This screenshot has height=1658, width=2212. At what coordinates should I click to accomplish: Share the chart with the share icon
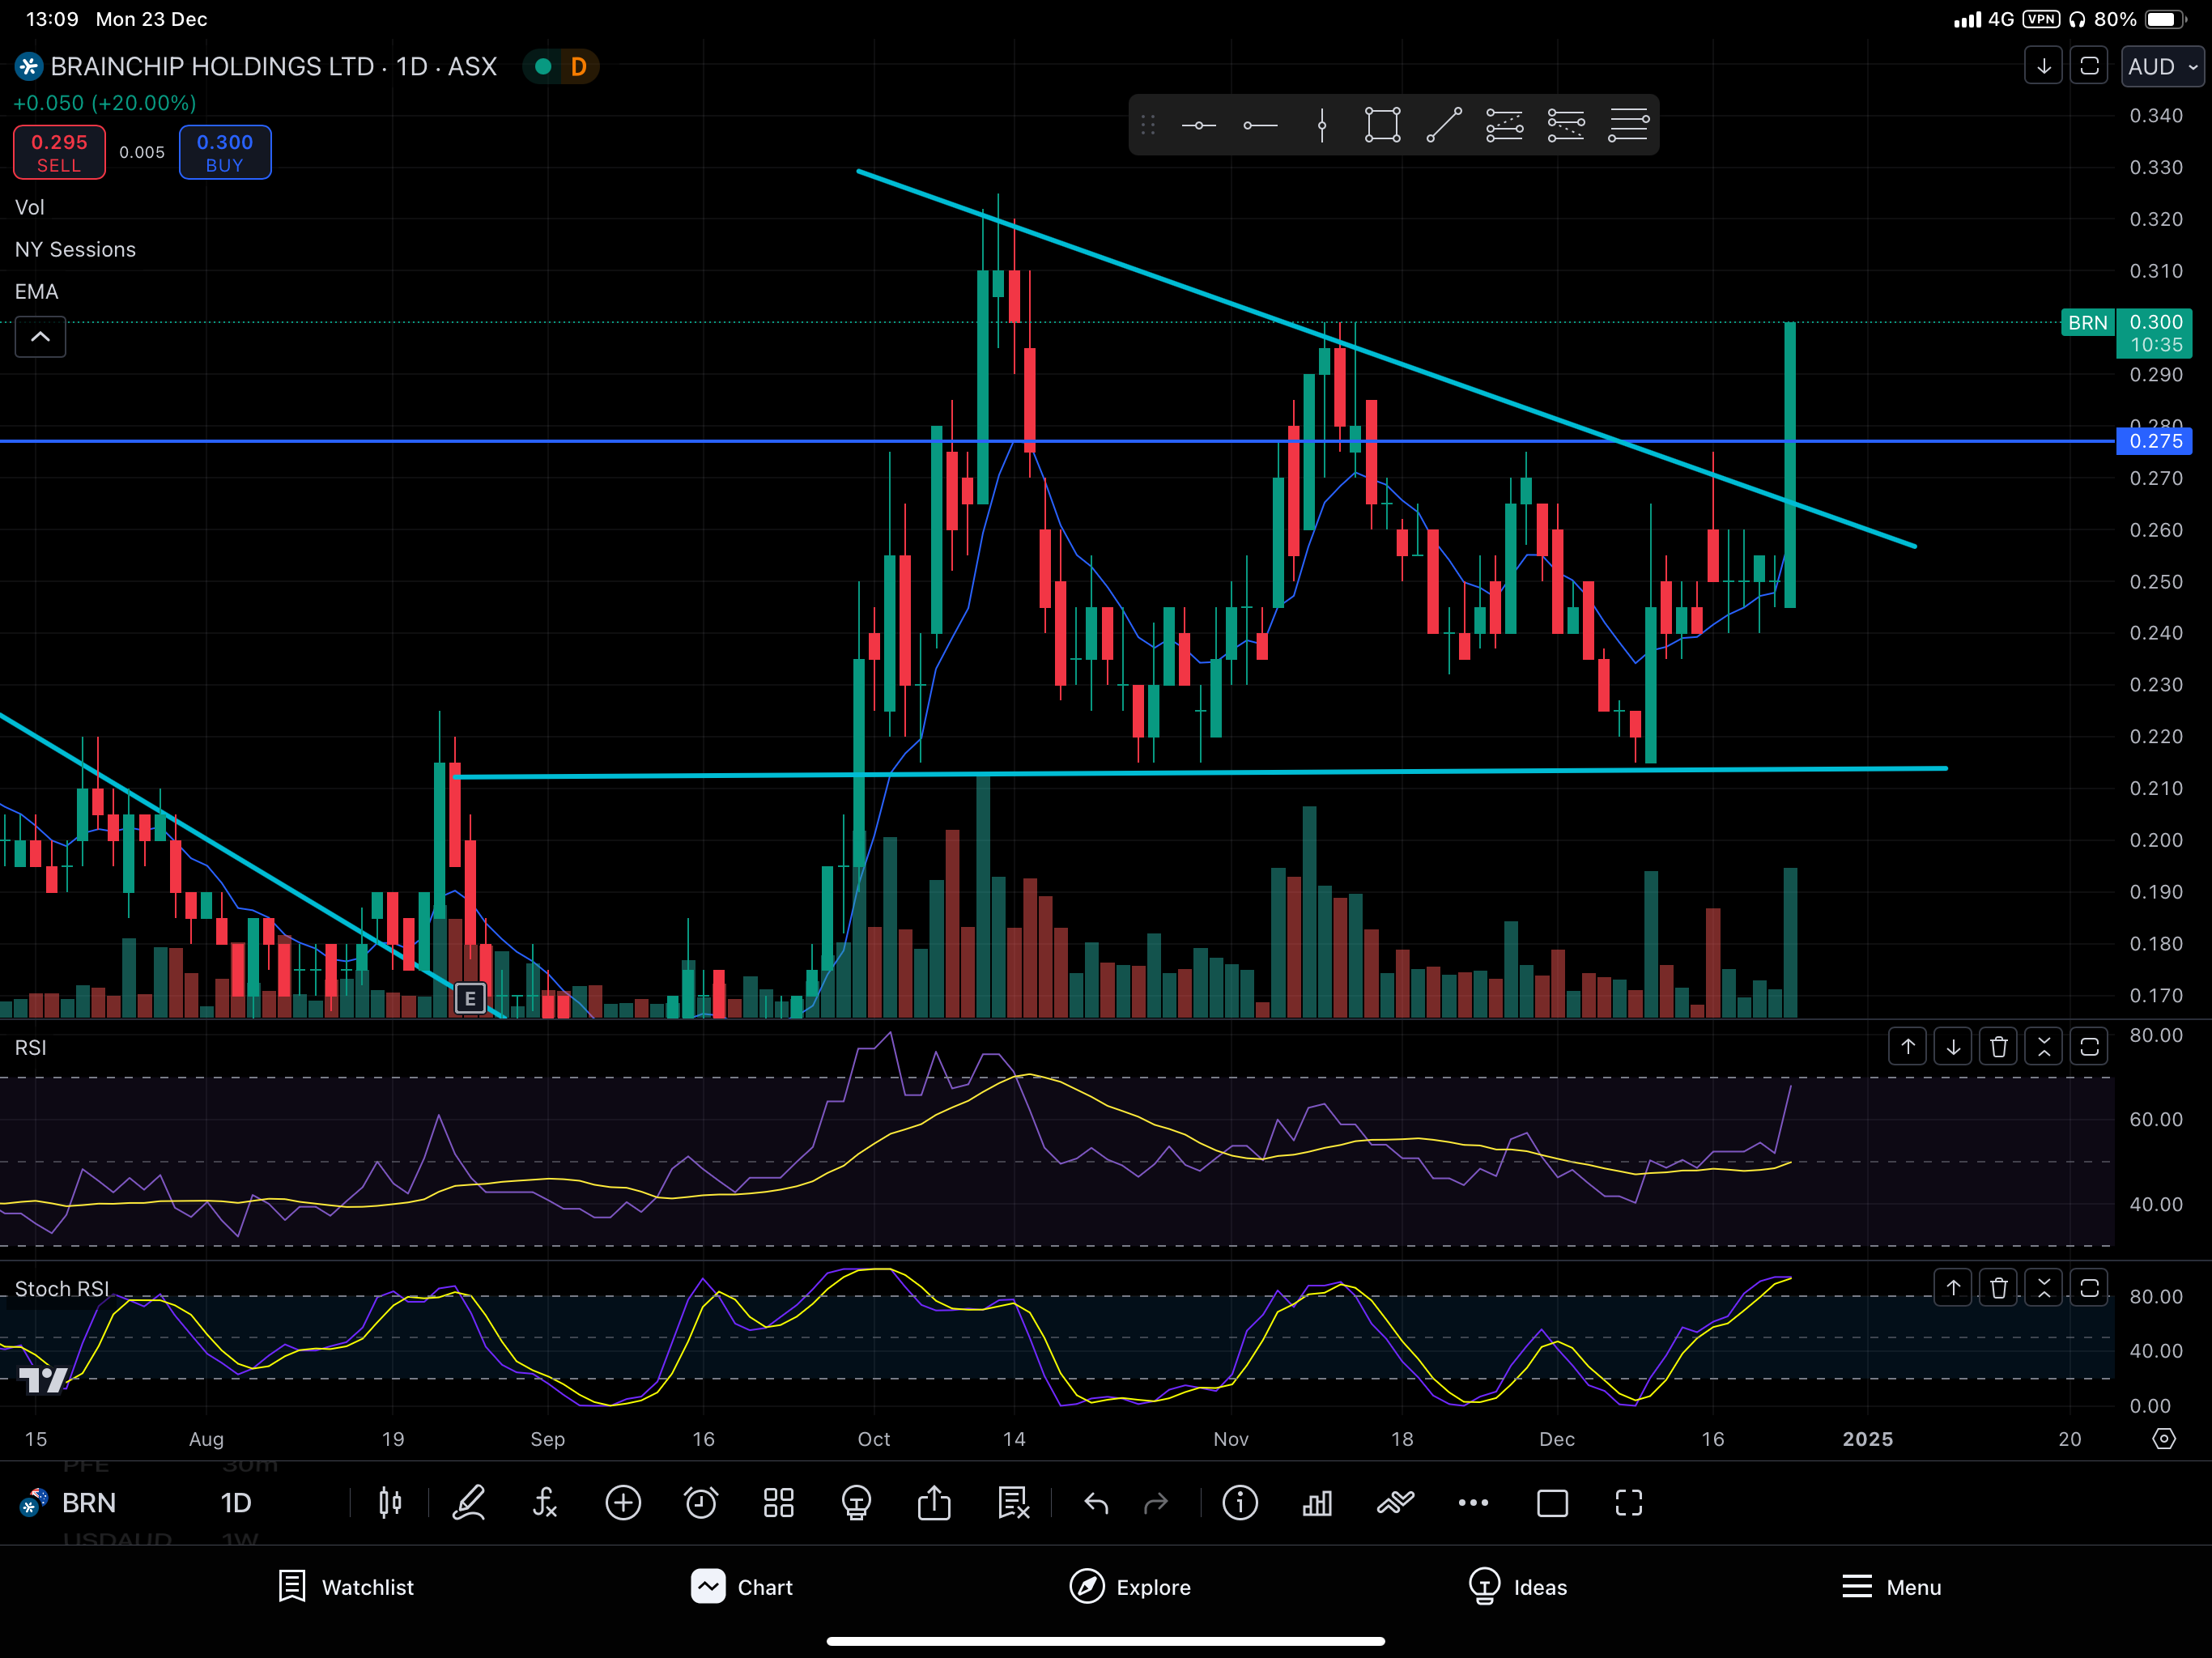click(934, 1503)
